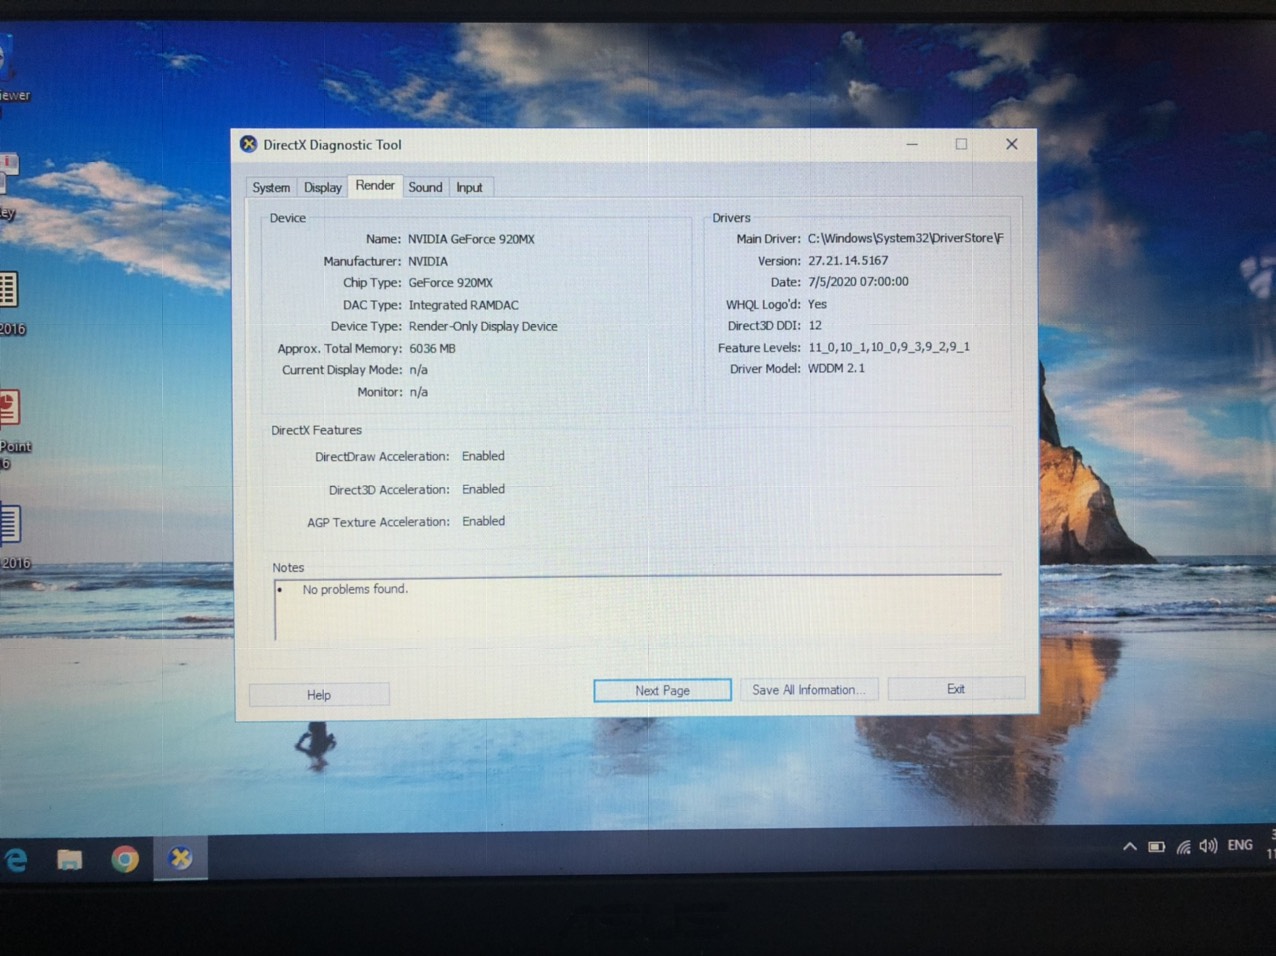1276x956 pixels.
Task: Select the Excel 2016 desktop icon
Action: point(10,290)
